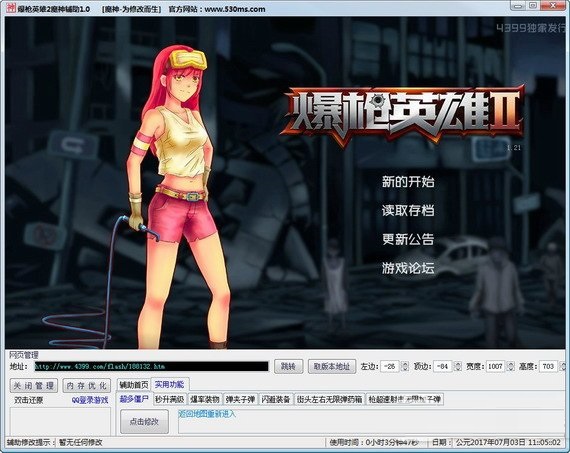Screen dimensions: 570x453
Task: Decrease the 顶边 value with down arrow
Action: 458,369
